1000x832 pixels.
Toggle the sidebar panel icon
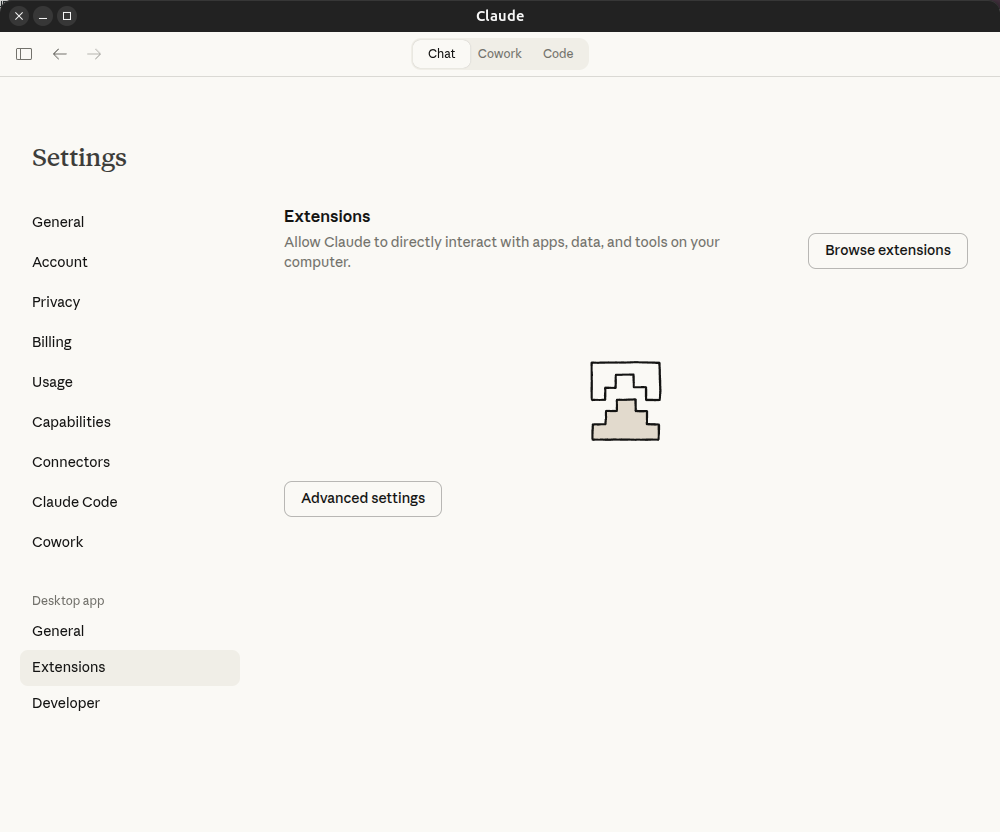23,54
